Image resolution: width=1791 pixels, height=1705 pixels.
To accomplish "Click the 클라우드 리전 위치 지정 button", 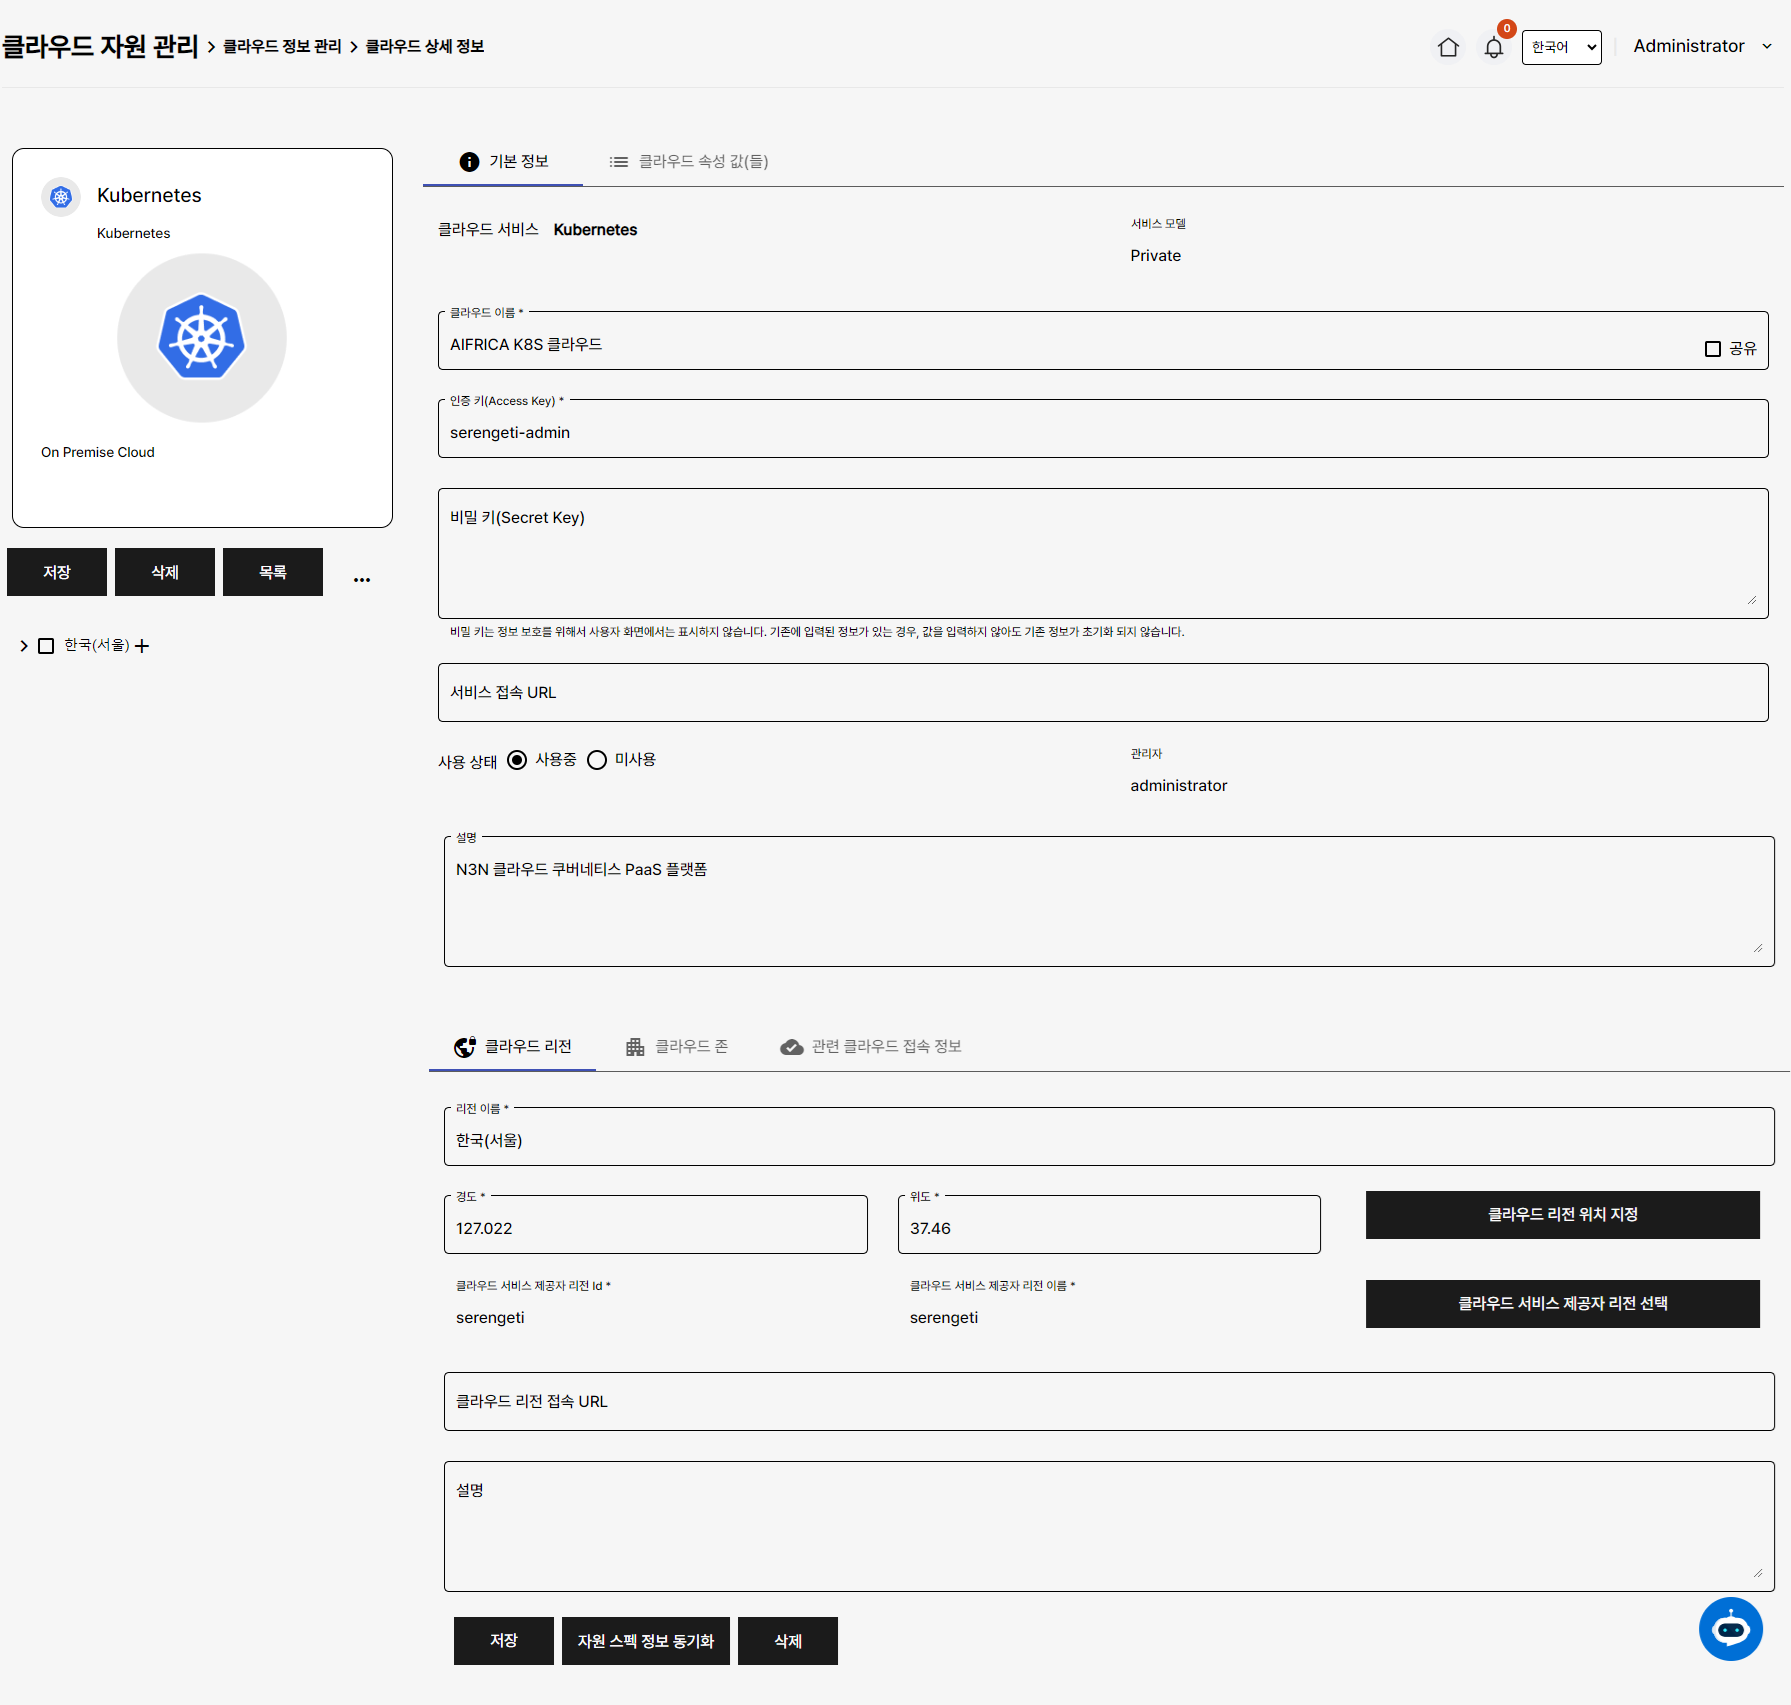I will coord(1562,1214).
